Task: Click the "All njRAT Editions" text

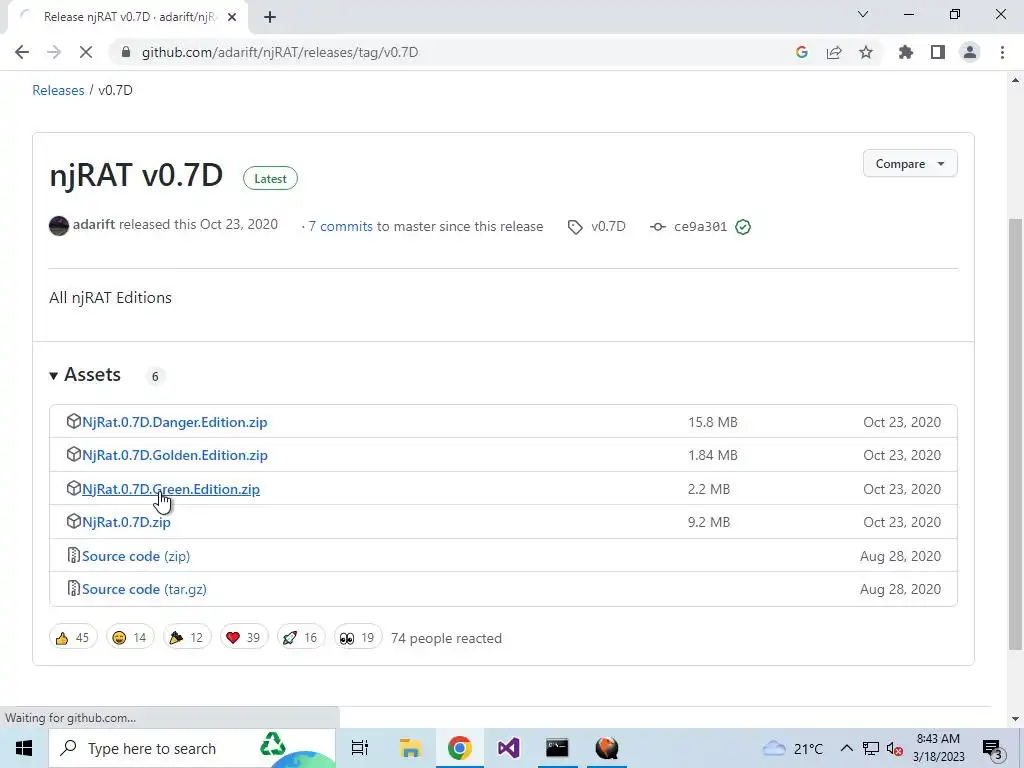Action: pos(110,297)
